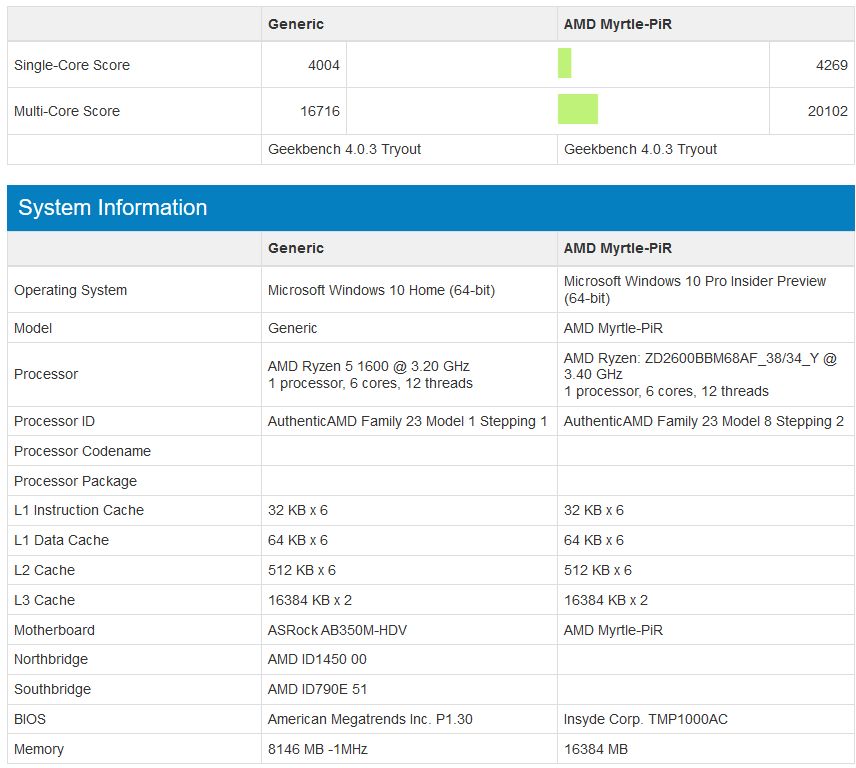This screenshot has width=856, height=768.
Task: Select the Multi-Core Score label
Action: (x=67, y=111)
